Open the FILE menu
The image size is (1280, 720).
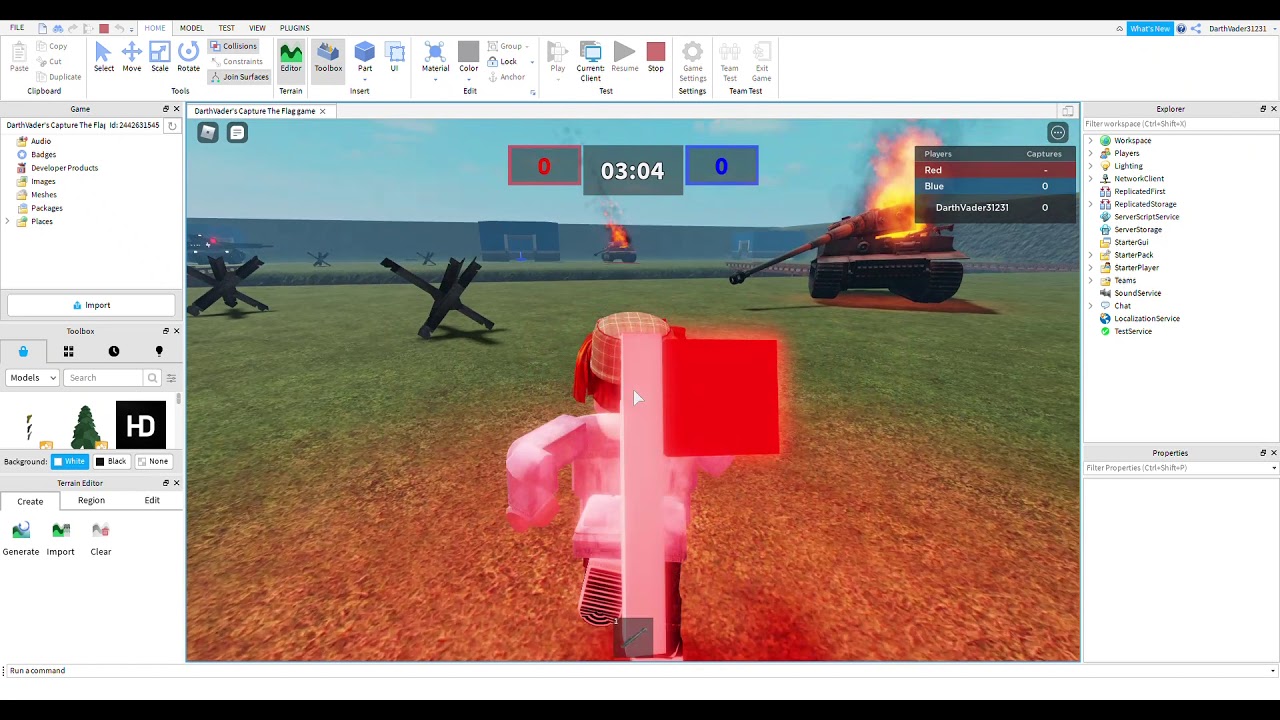click(17, 28)
